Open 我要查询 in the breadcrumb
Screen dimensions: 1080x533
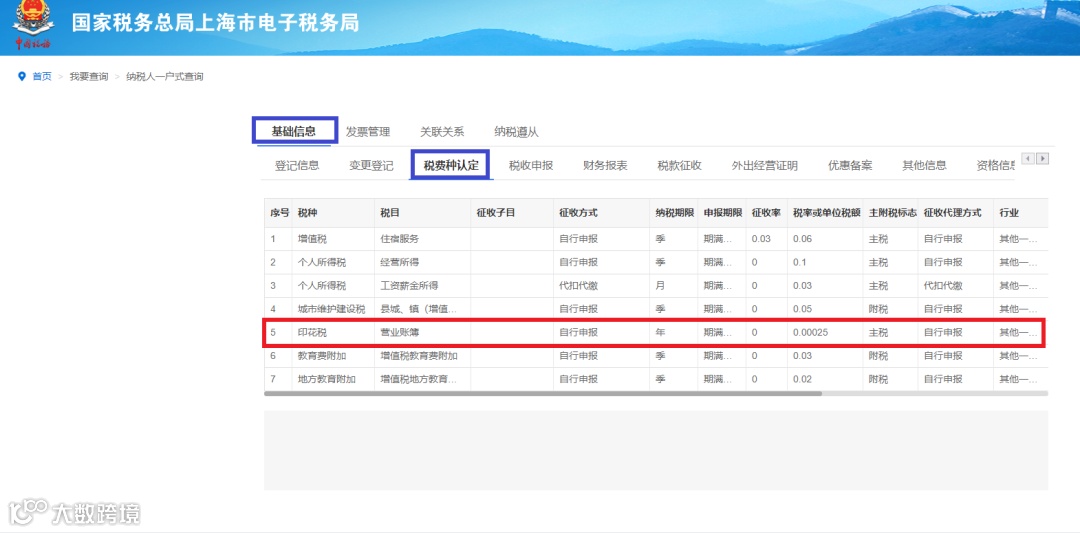[89, 76]
